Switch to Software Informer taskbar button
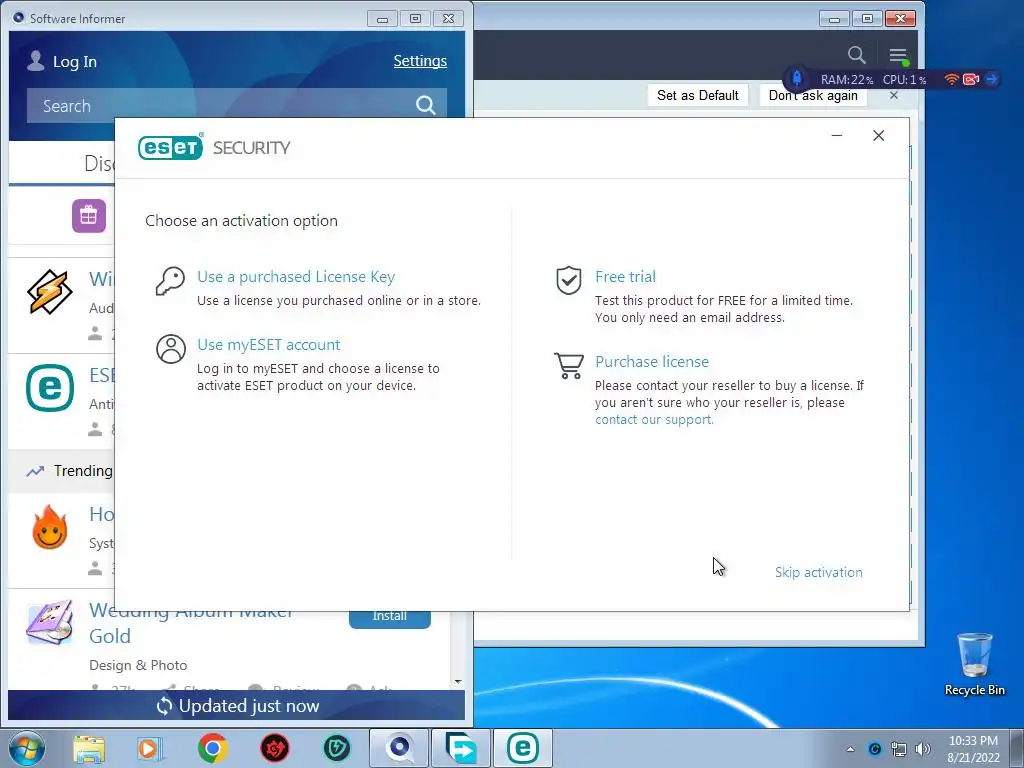 (399, 748)
